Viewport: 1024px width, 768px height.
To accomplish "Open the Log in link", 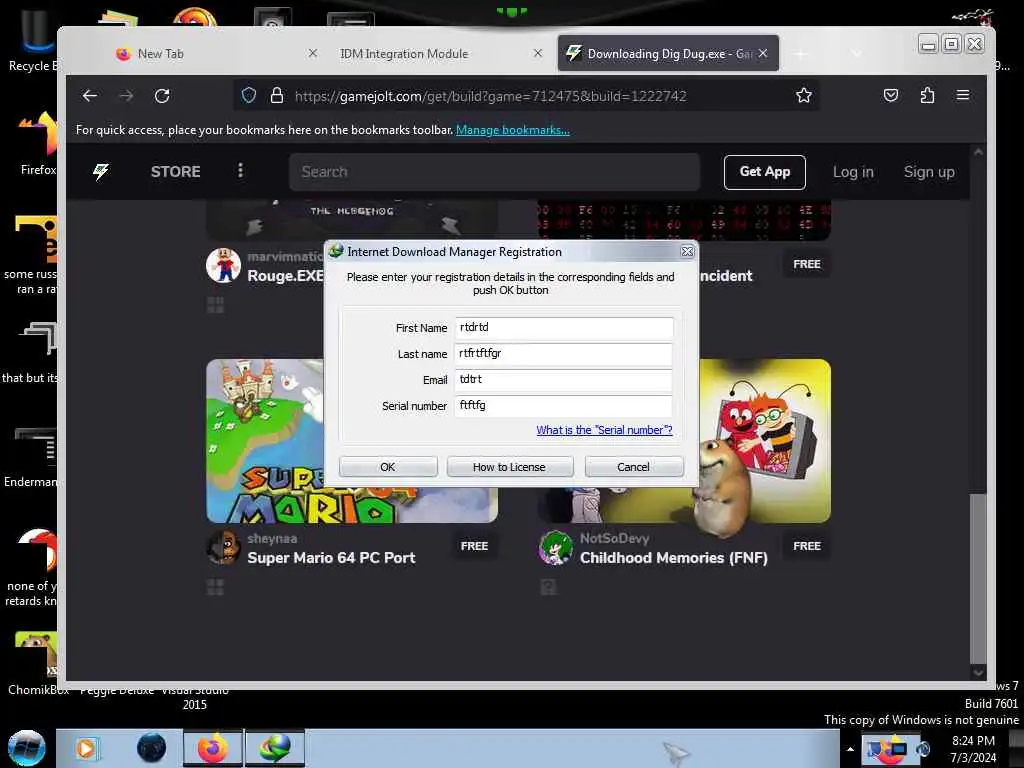I will pos(853,172).
